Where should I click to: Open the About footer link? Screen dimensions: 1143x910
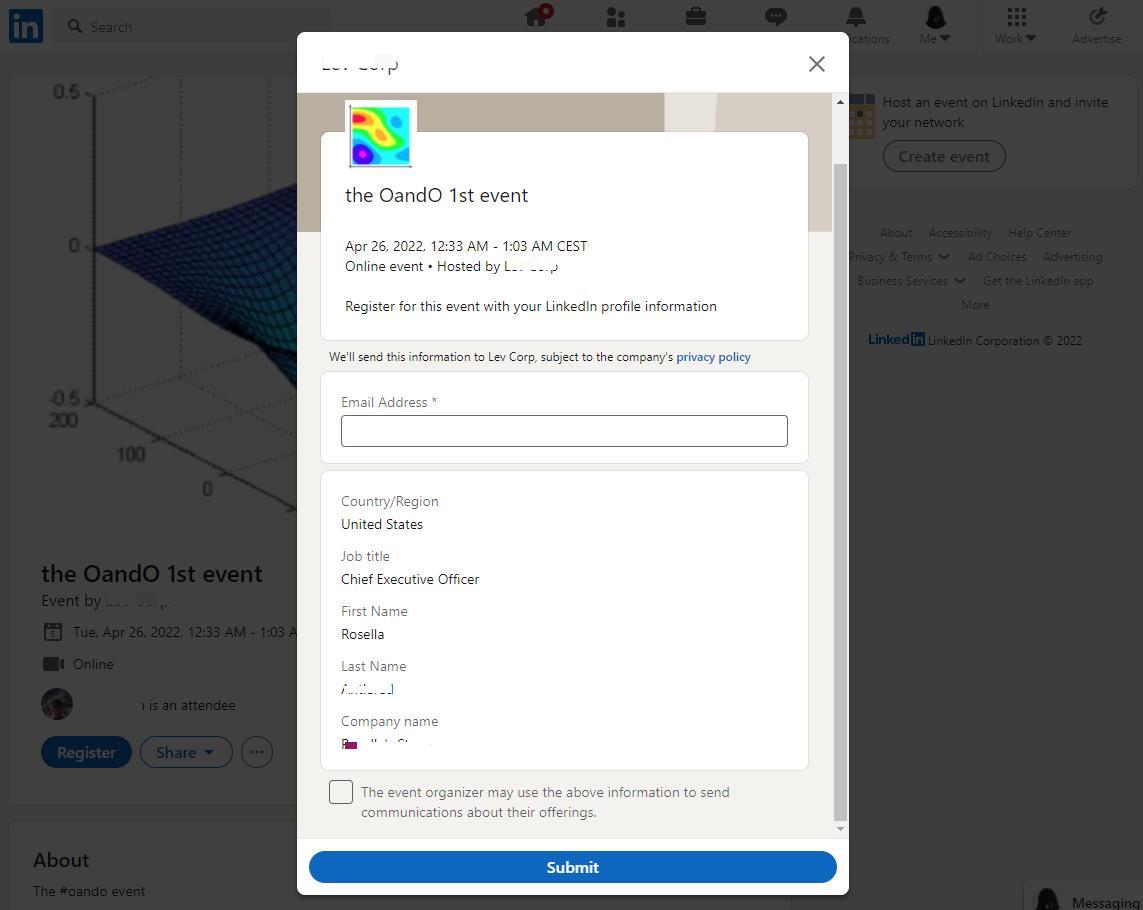(x=895, y=233)
